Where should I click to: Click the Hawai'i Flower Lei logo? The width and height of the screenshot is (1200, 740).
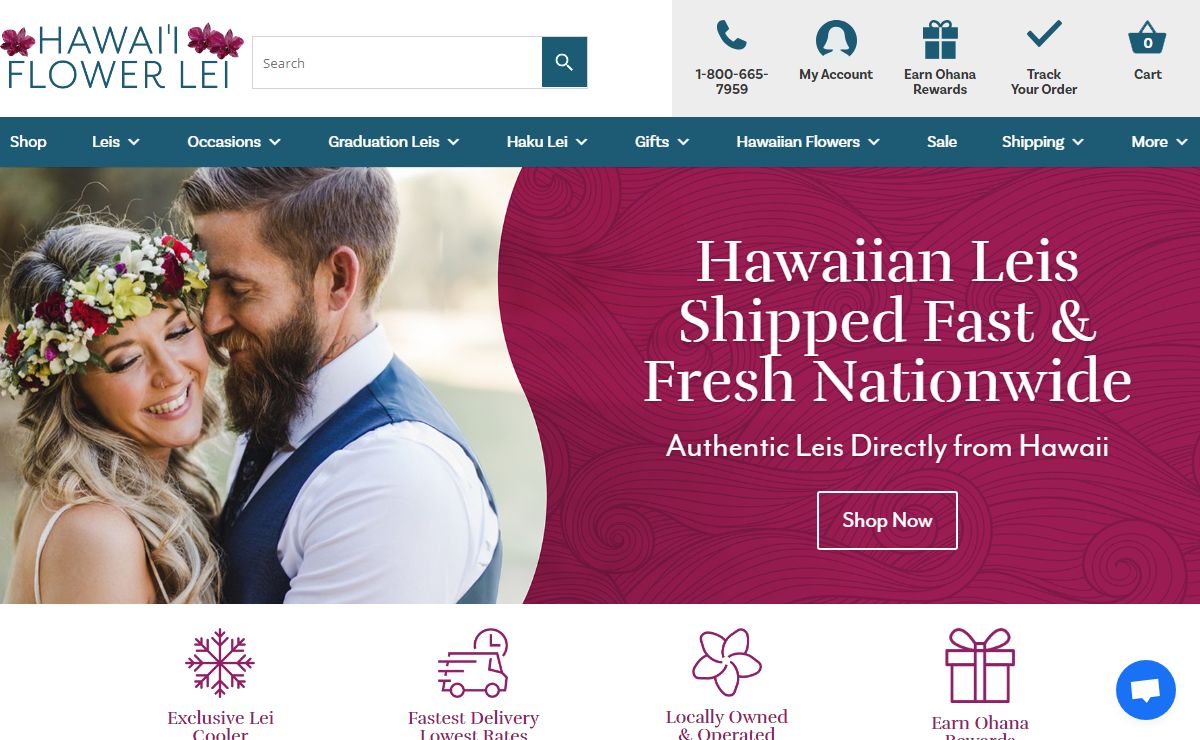[x=122, y=56]
